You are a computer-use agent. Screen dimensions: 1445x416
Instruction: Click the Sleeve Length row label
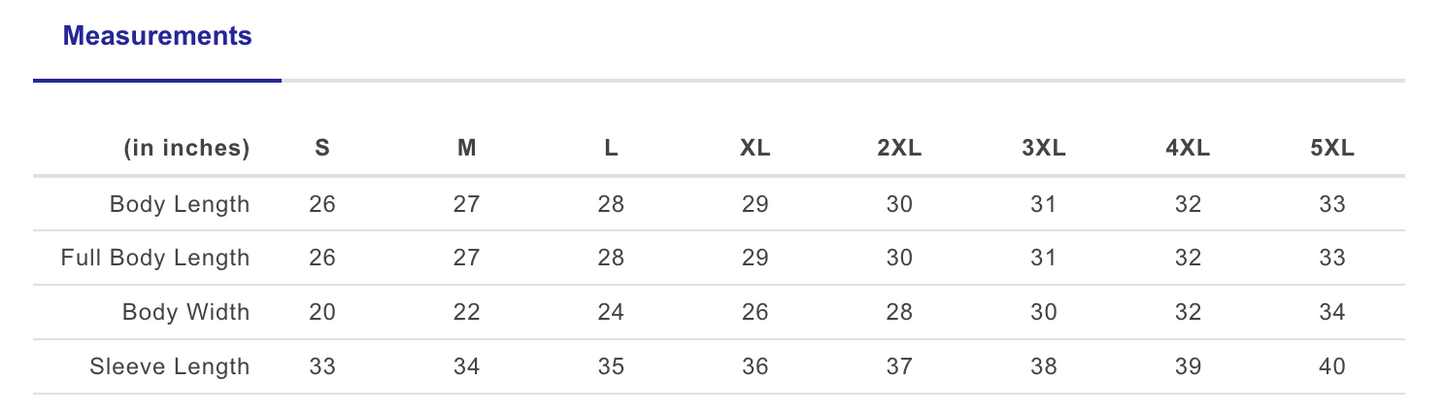click(170, 367)
